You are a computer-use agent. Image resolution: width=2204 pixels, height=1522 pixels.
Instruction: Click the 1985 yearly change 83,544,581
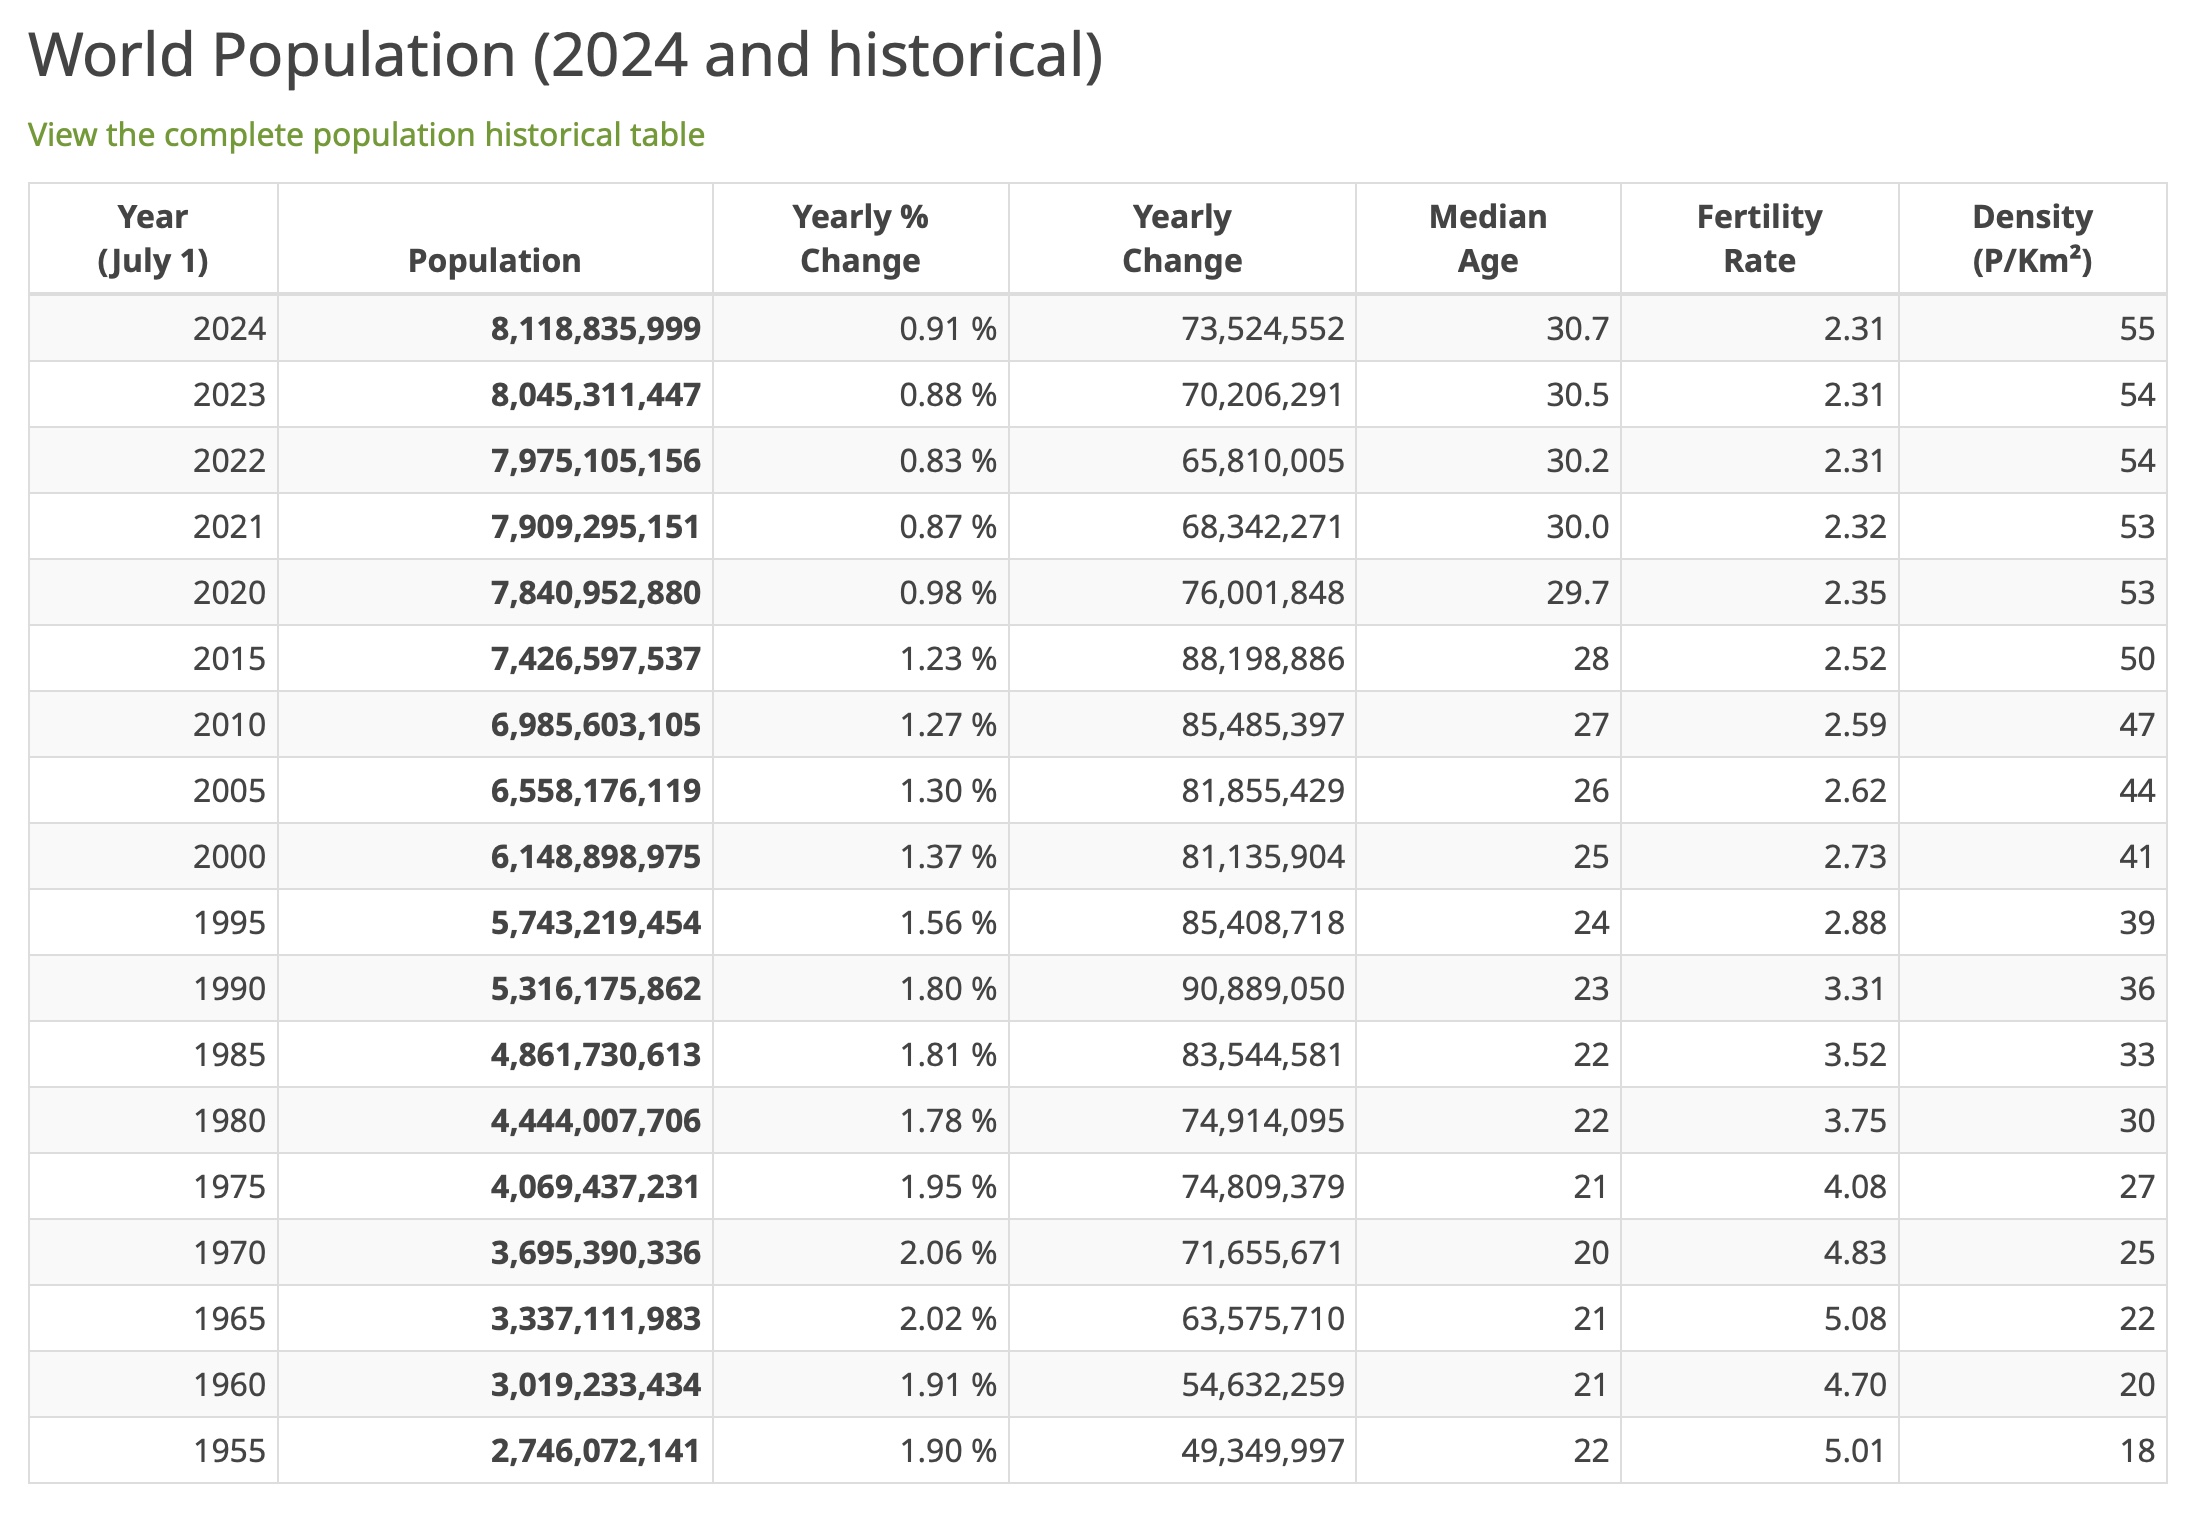(1262, 1055)
